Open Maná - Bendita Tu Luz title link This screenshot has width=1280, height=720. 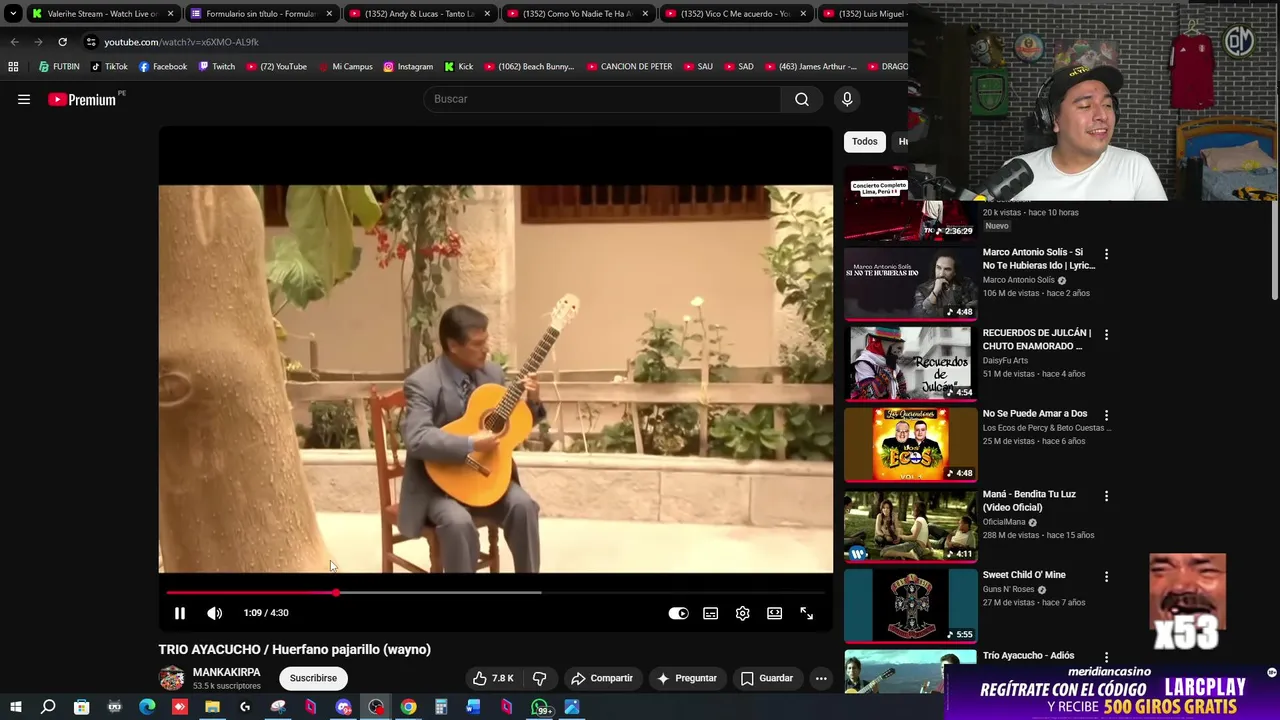(x=1029, y=500)
